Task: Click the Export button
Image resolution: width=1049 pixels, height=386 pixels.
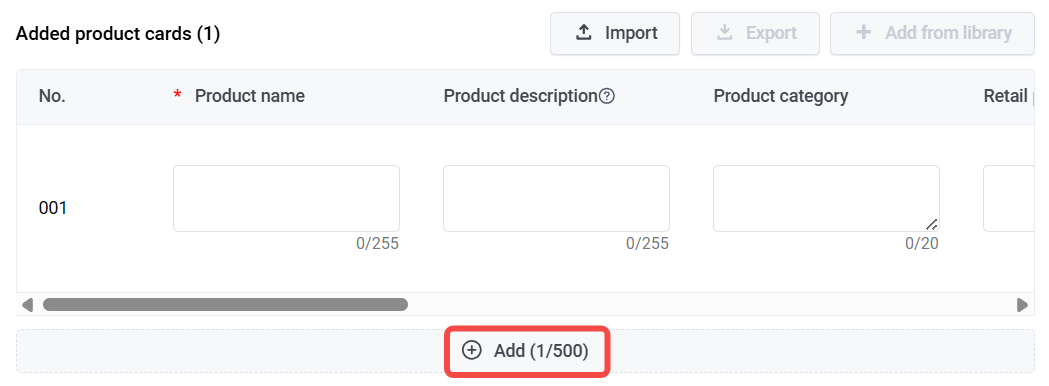Action: (755, 33)
